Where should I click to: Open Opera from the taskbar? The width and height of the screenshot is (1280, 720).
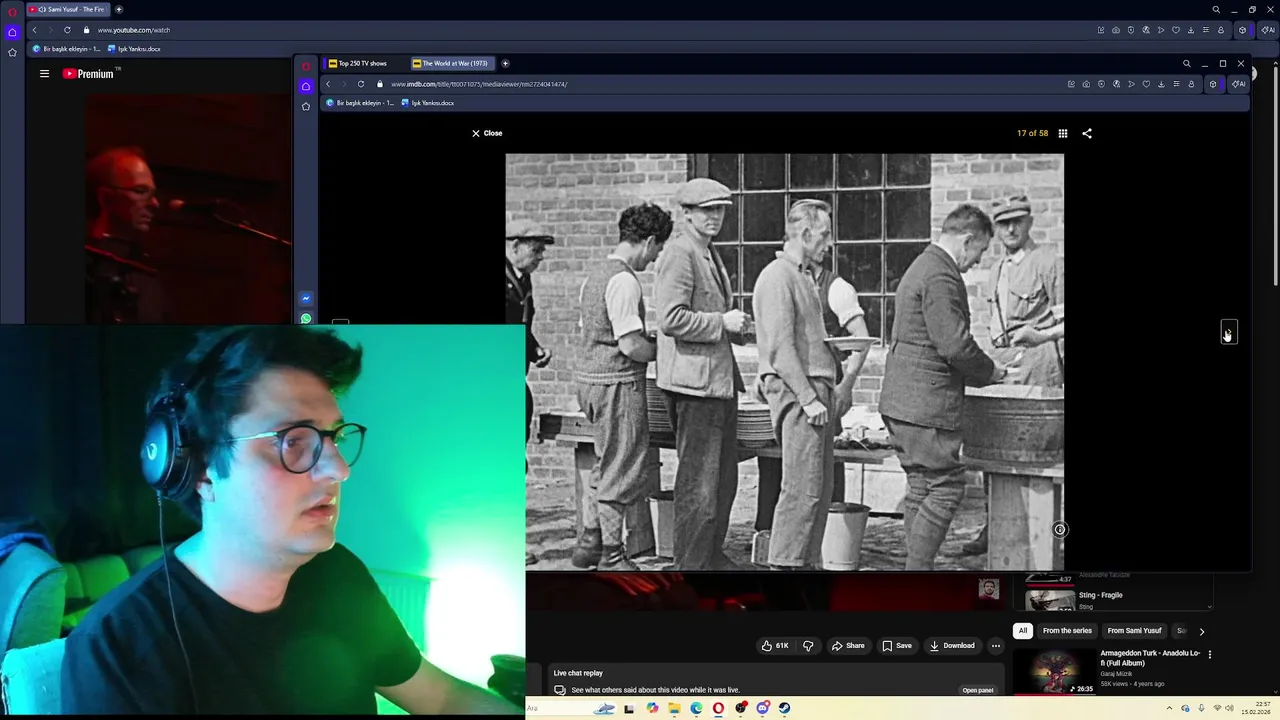[x=718, y=708]
